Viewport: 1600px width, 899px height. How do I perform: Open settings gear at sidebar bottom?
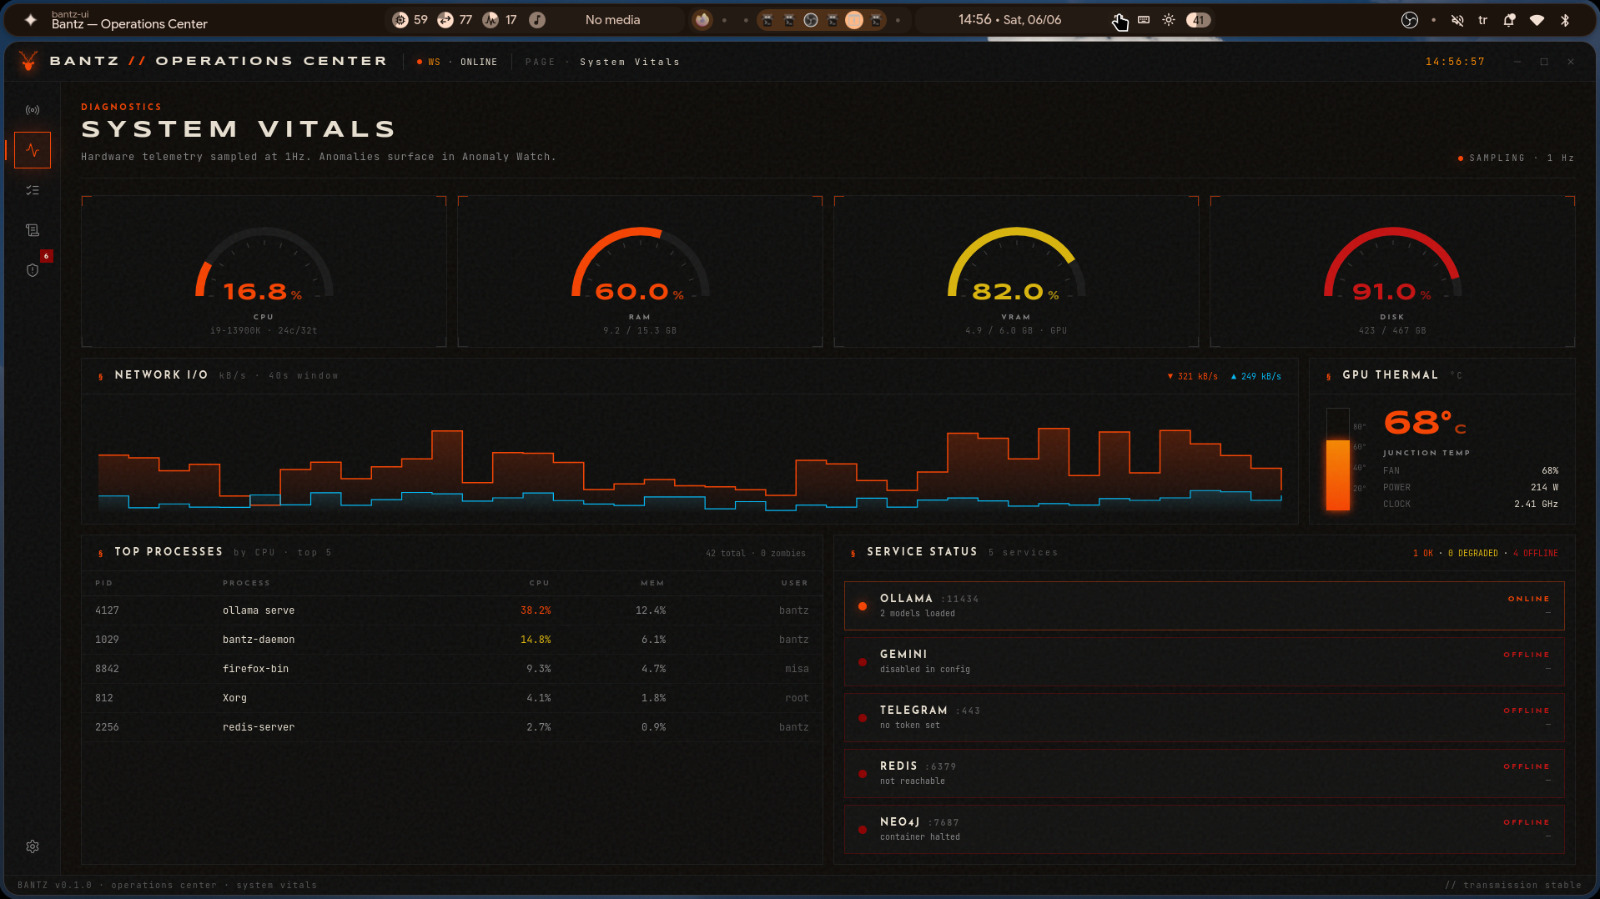coord(32,846)
